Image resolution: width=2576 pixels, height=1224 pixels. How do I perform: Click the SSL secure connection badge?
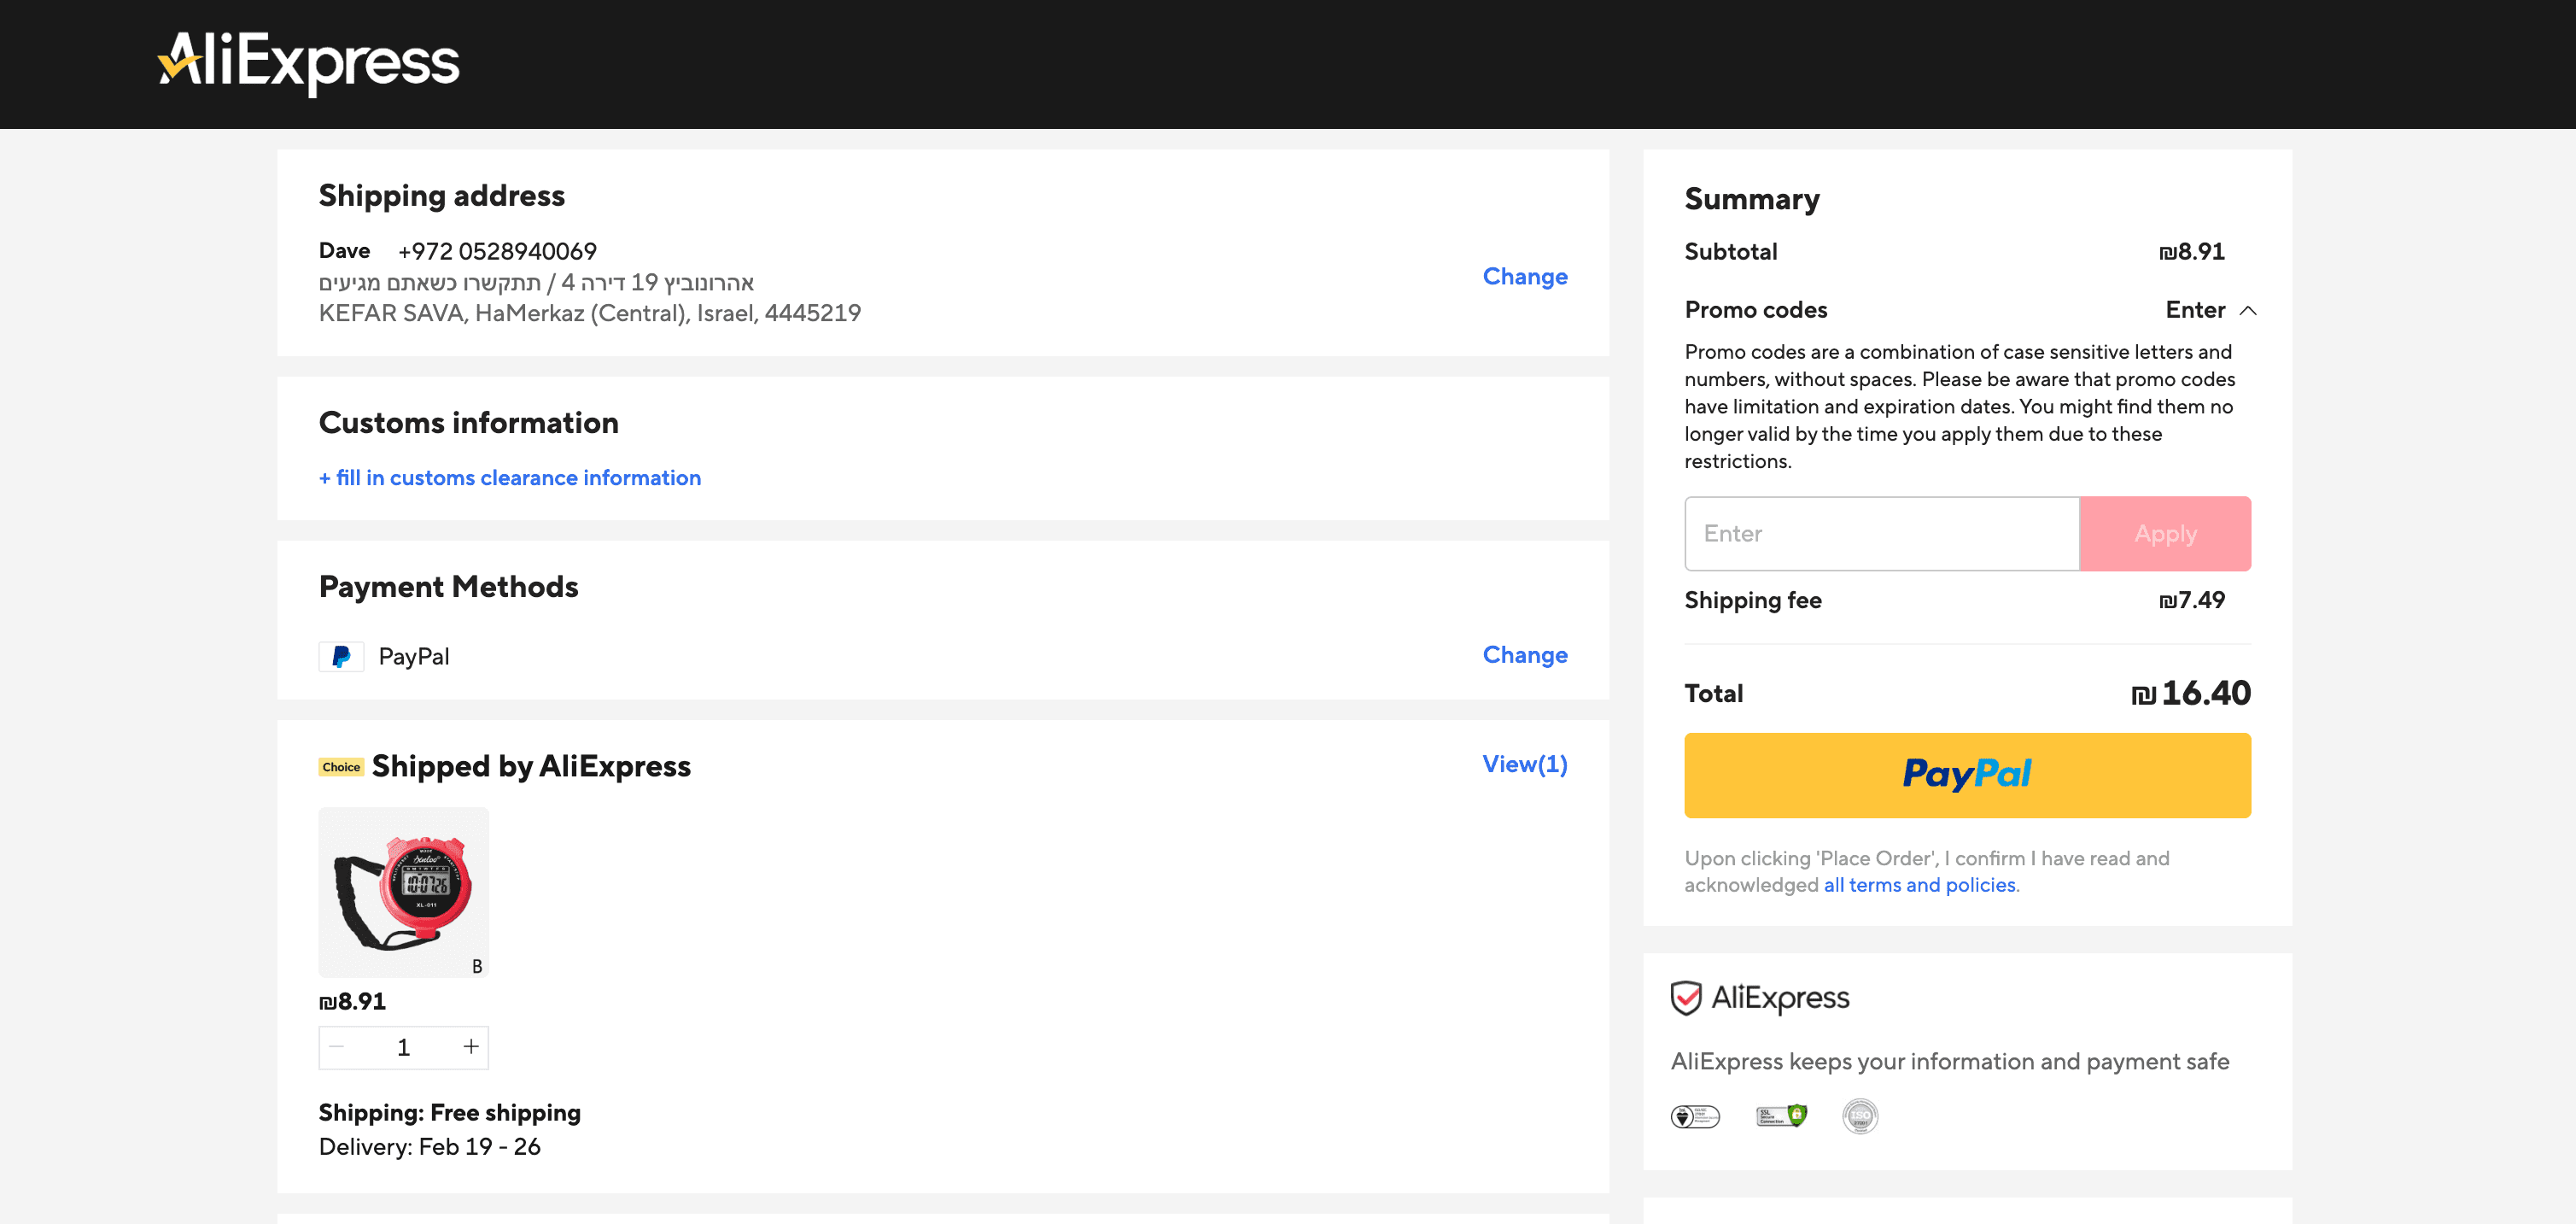pos(1781,1116)
